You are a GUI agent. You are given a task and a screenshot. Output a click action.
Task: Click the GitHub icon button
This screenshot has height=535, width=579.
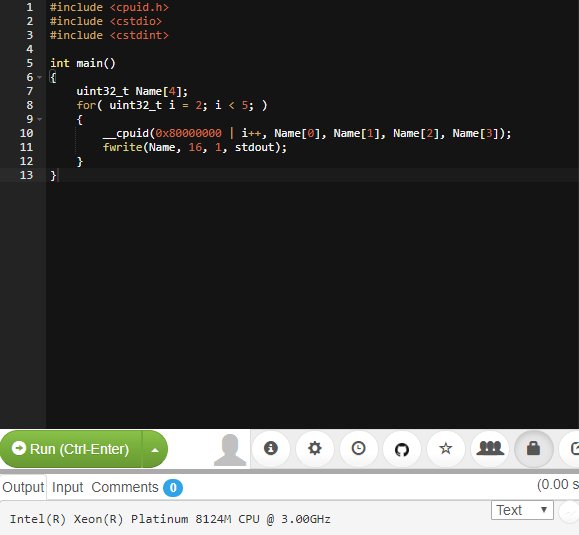(402, 449)
